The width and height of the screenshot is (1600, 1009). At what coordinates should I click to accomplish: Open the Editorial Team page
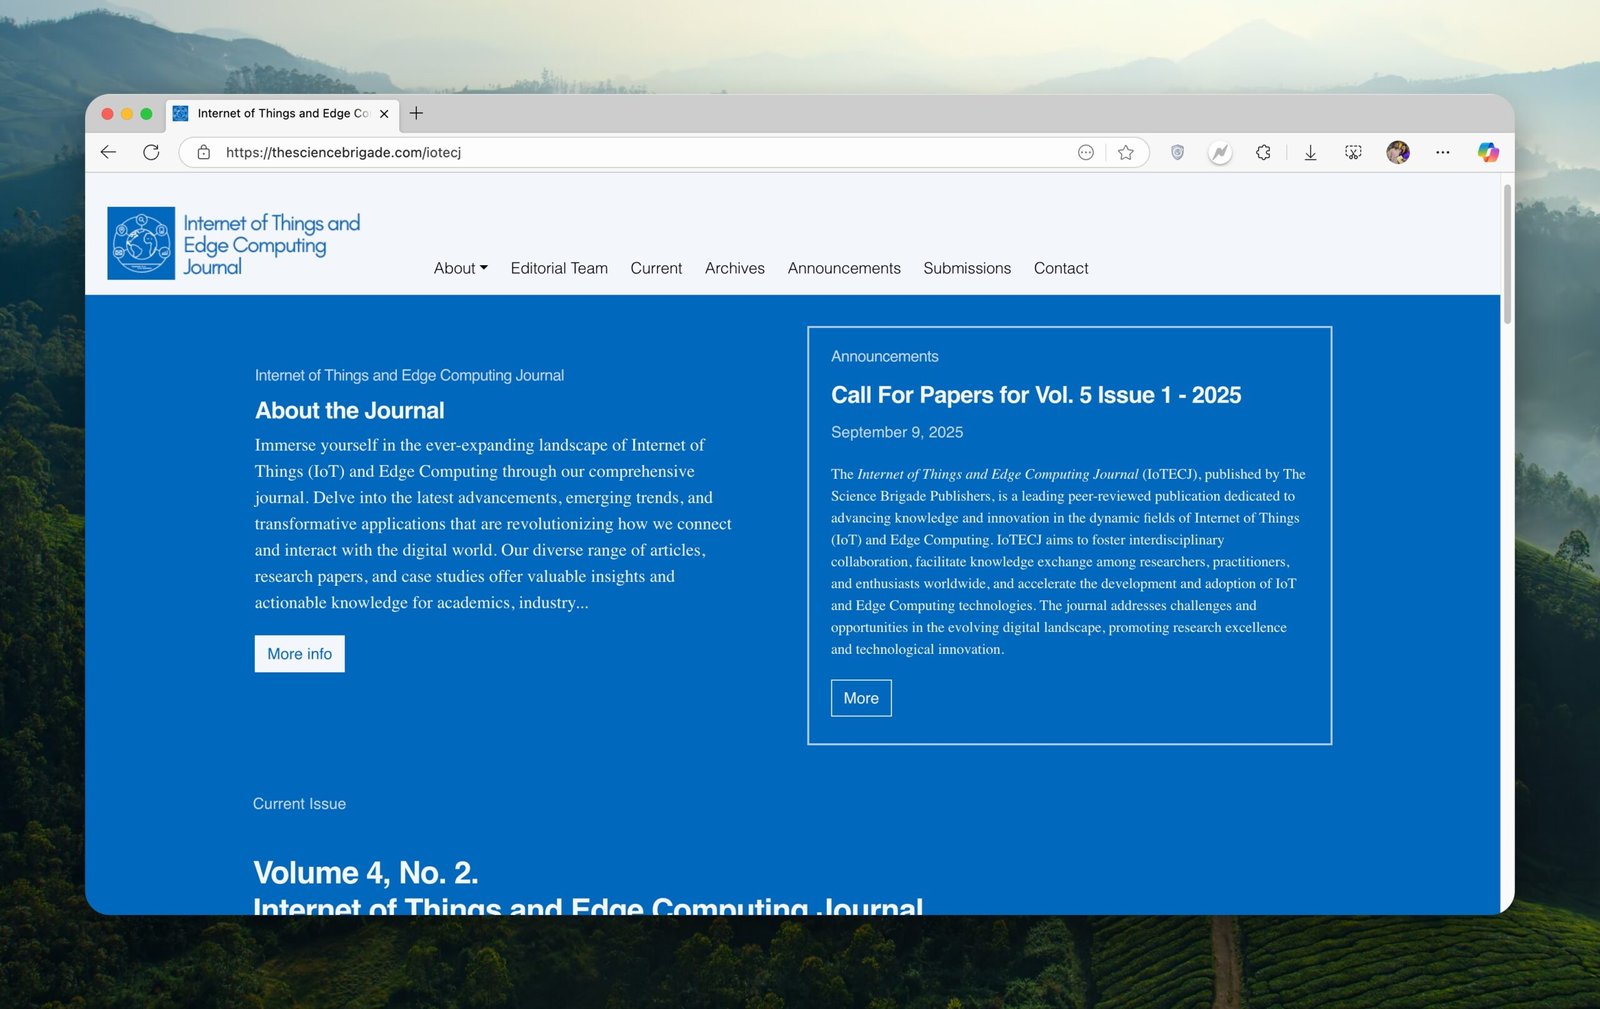coord(559,268)
